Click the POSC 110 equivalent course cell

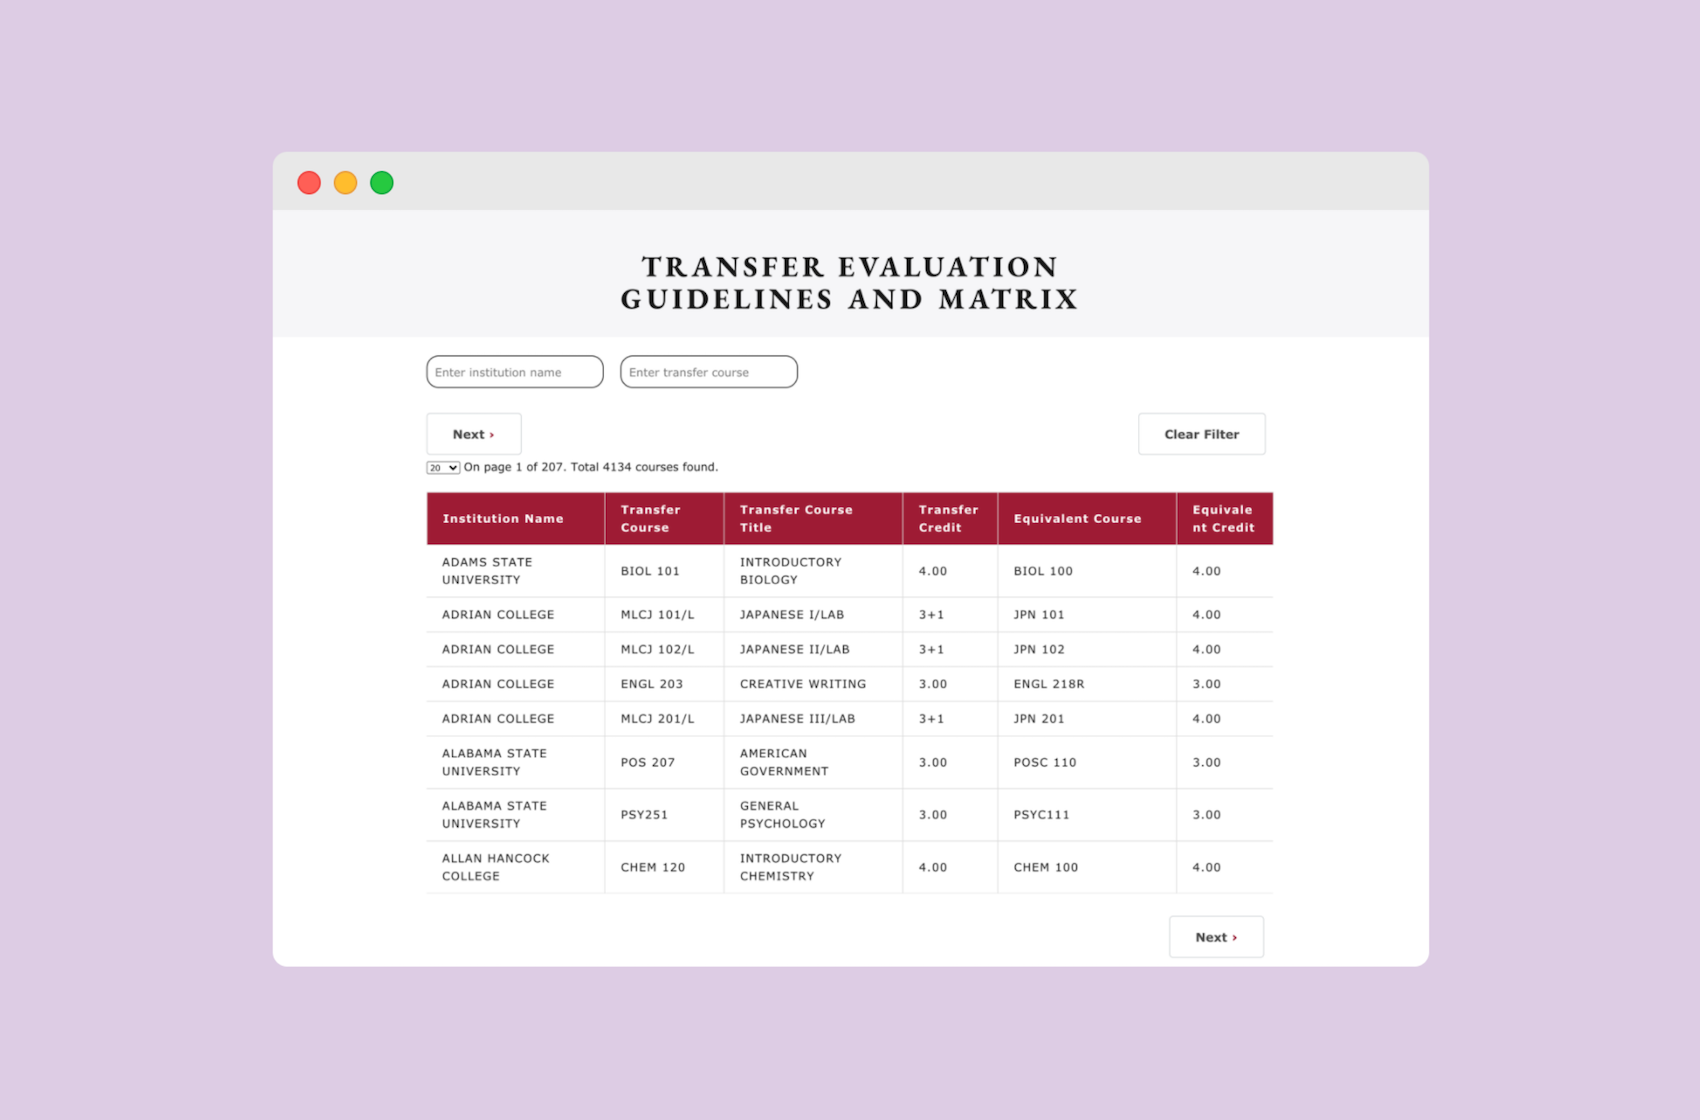1045,762
